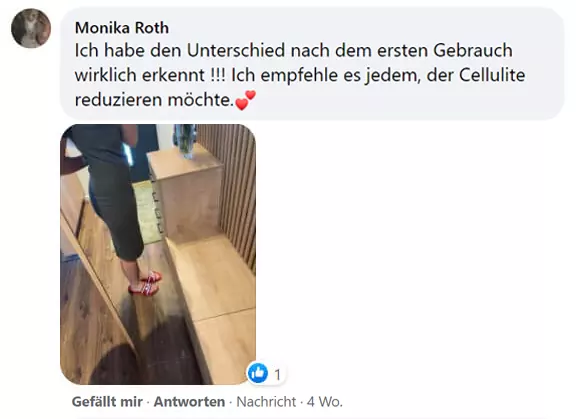Click the red sandals in the photo
This screenshot has height=419, width=576.
click(145, 283)
